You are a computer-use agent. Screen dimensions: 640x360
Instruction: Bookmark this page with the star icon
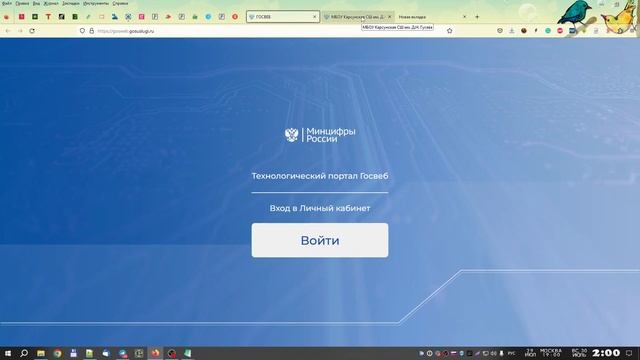[x=449, y=31]
